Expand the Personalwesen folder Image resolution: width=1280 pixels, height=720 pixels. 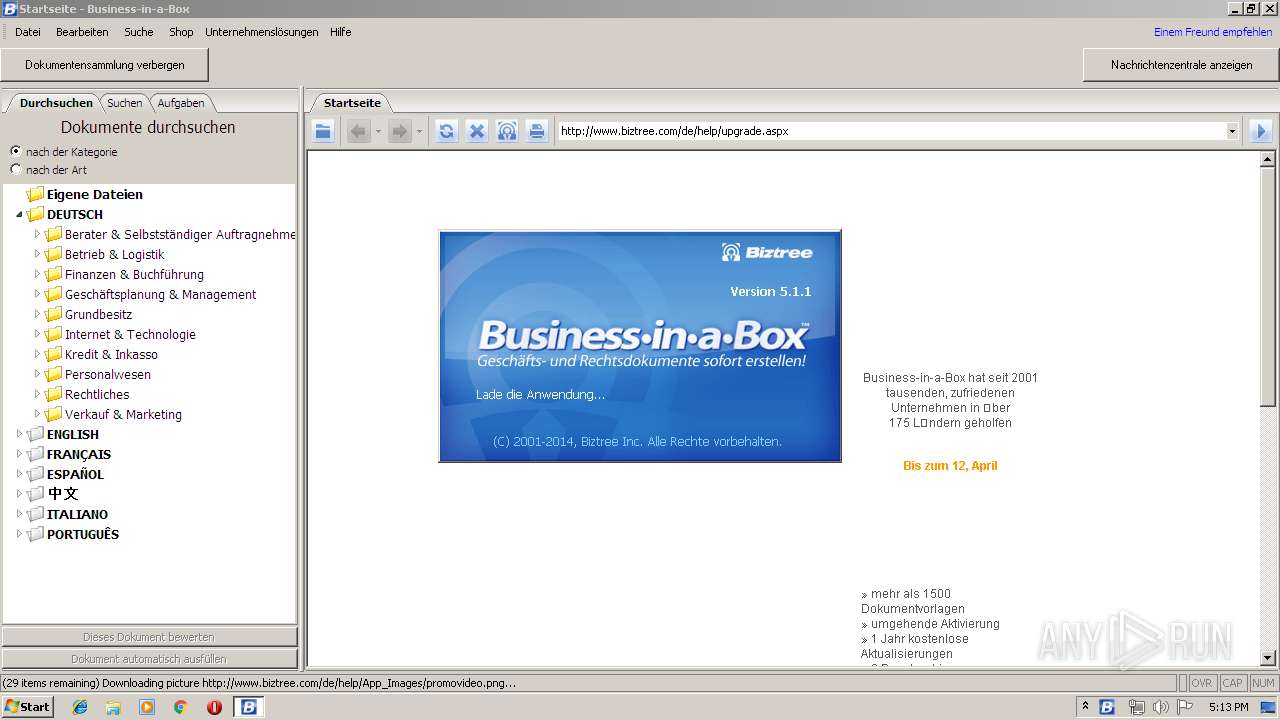[37, 374]
